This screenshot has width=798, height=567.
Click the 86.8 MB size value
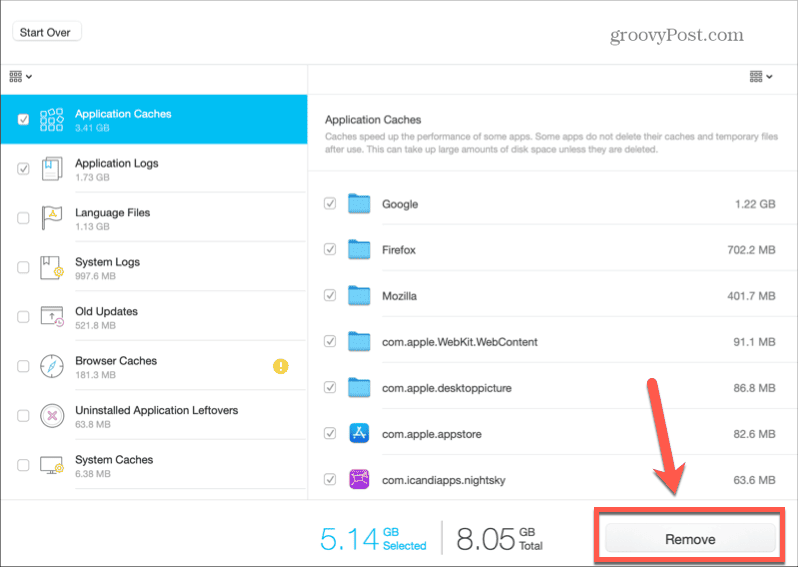pyautogui.click(x=754, y=388)
